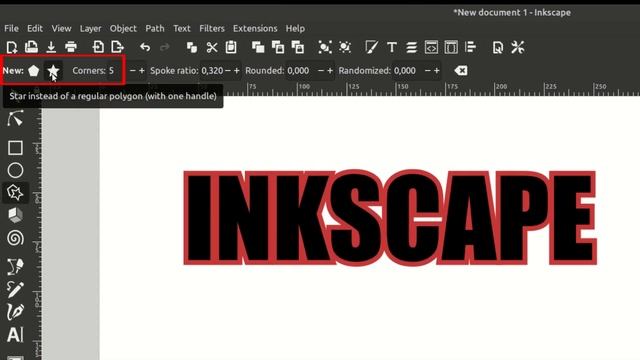640x360 pixels.
Task: Open the Help menu
Action: [295, 29]
